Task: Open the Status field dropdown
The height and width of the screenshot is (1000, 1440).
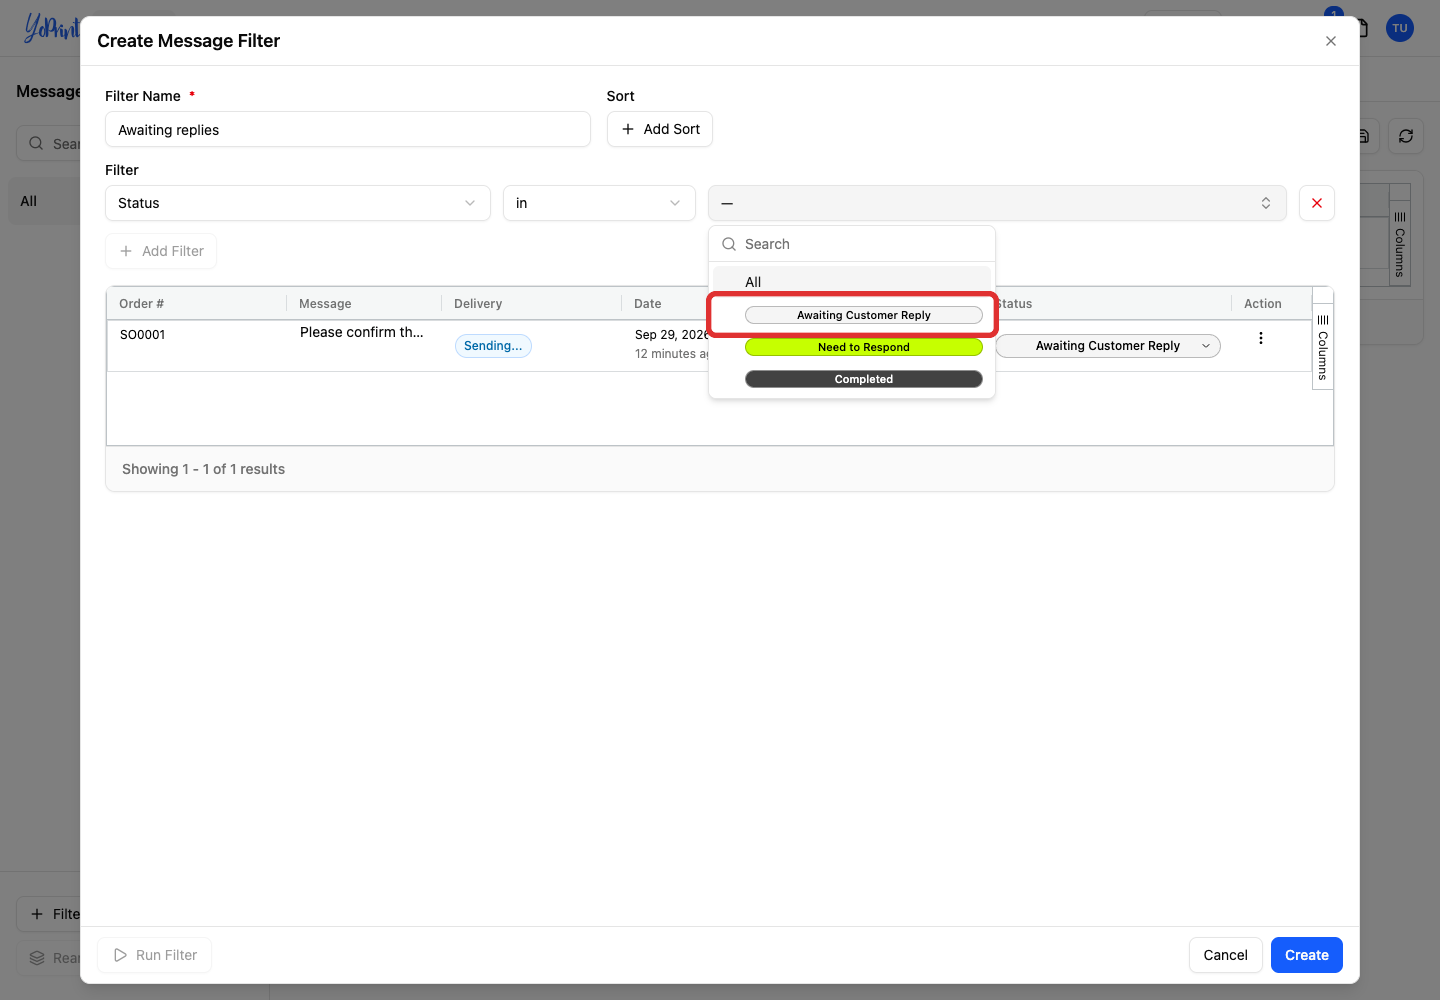Action: pos(298,203)
